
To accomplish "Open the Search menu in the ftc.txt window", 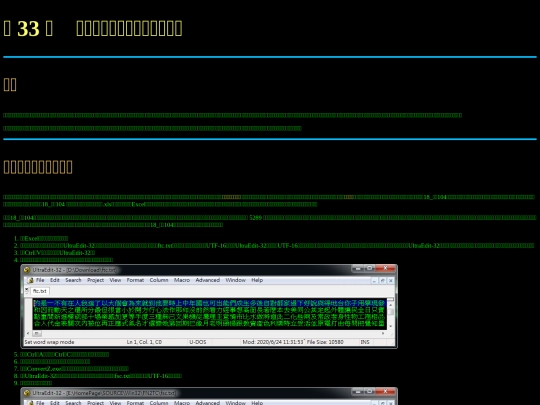I will [73, 280].
